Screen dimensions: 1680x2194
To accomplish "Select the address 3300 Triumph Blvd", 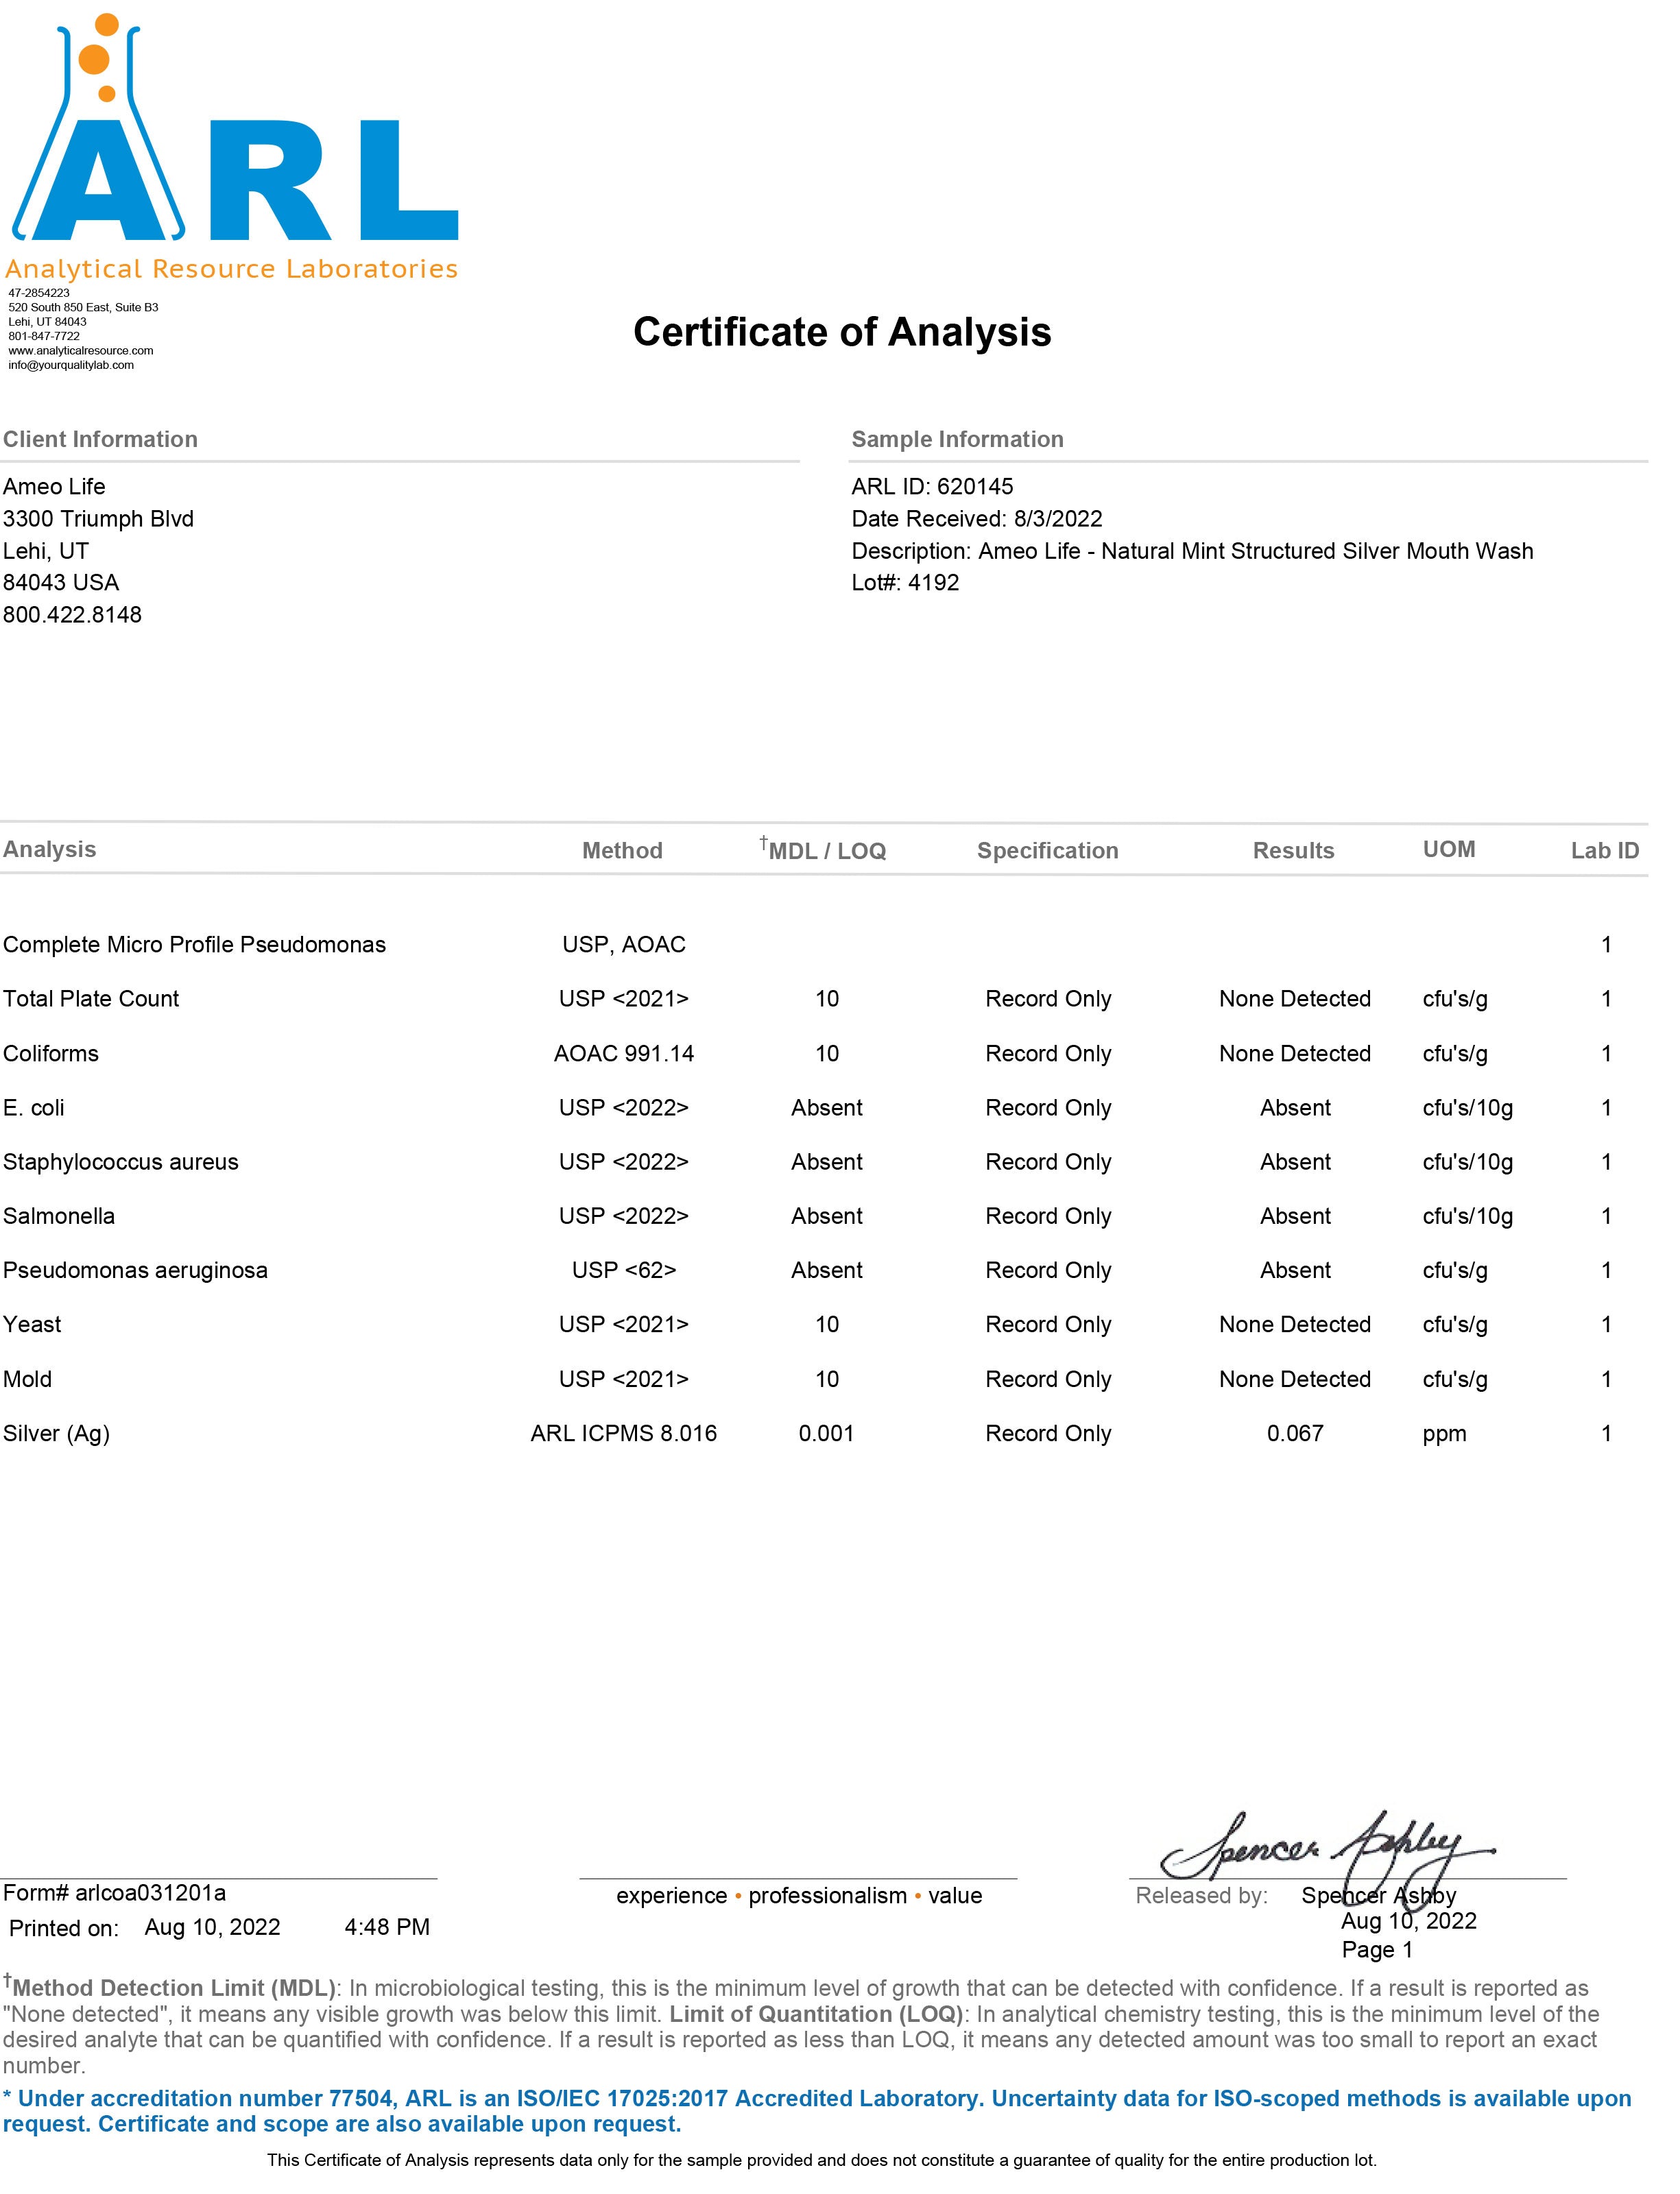I will 98,519.
